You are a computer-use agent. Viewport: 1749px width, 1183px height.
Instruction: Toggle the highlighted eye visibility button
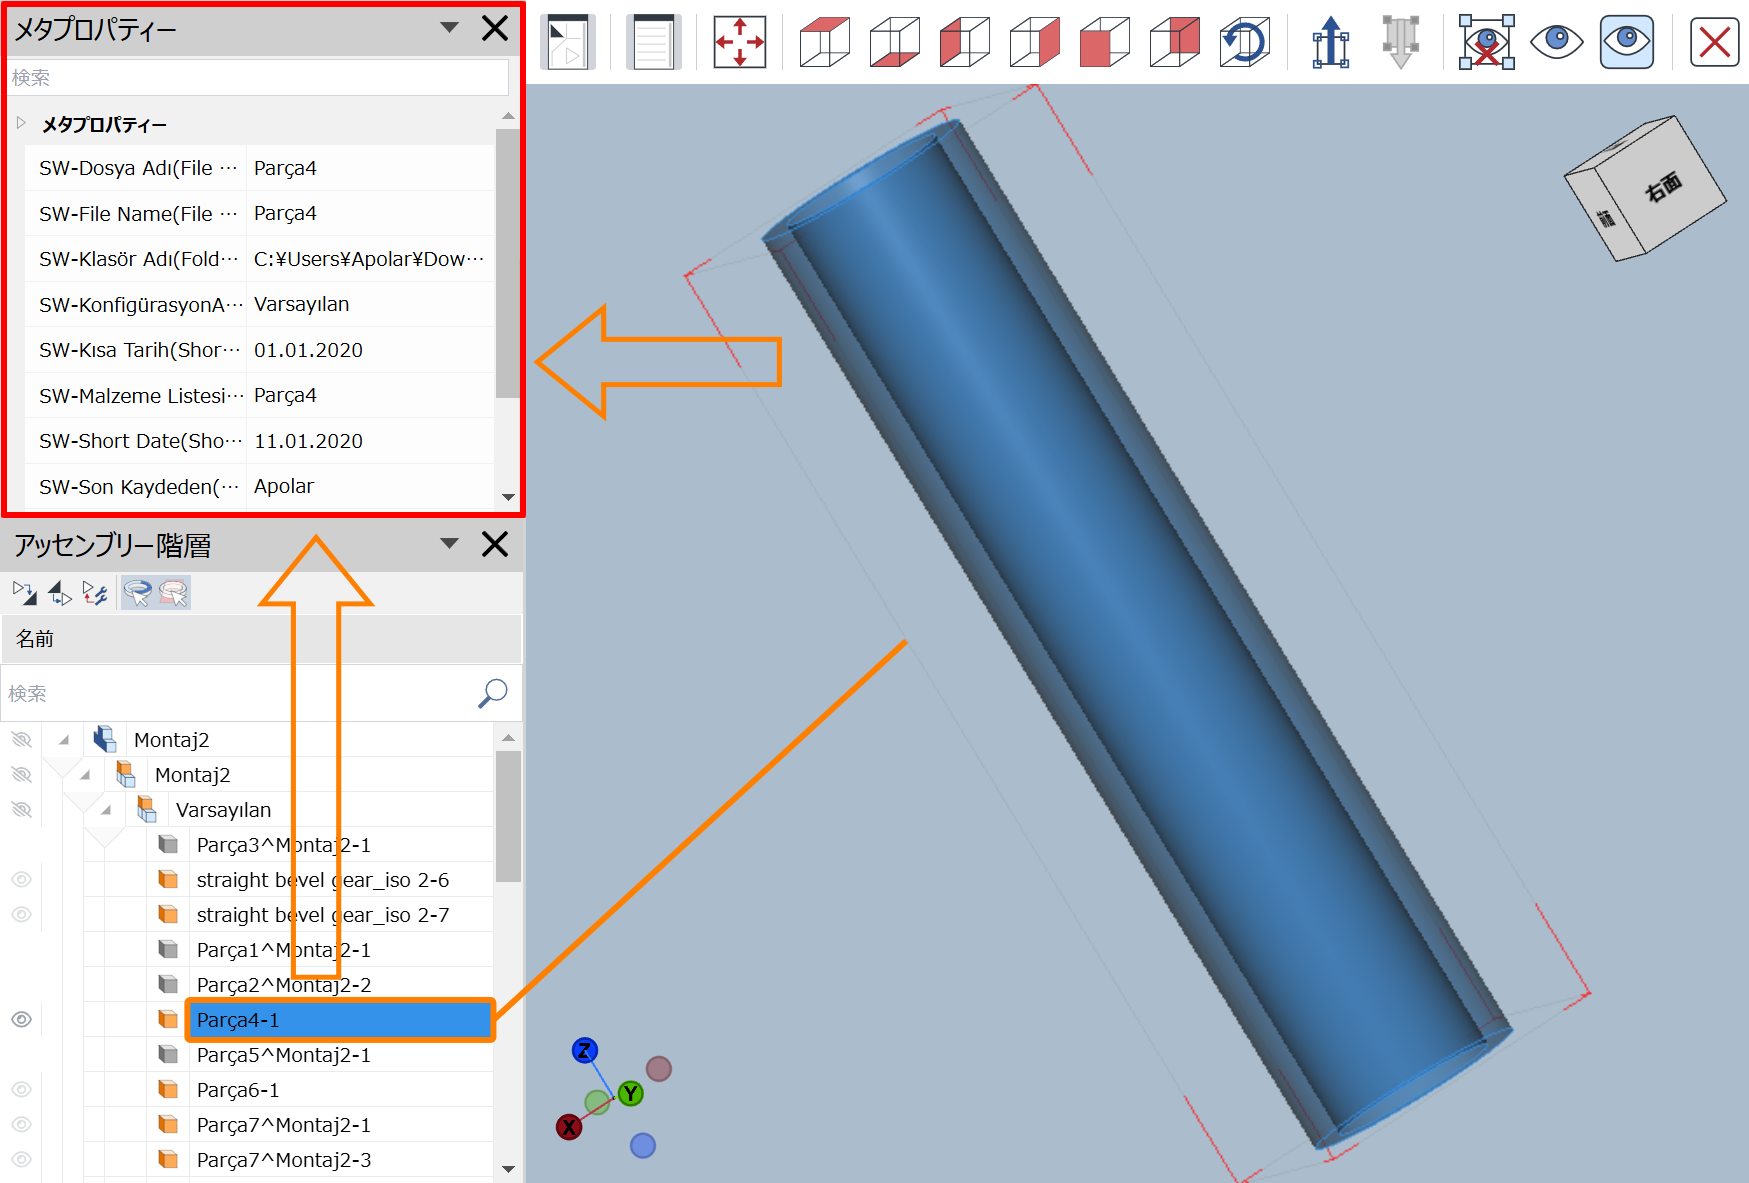(1627, 42)
